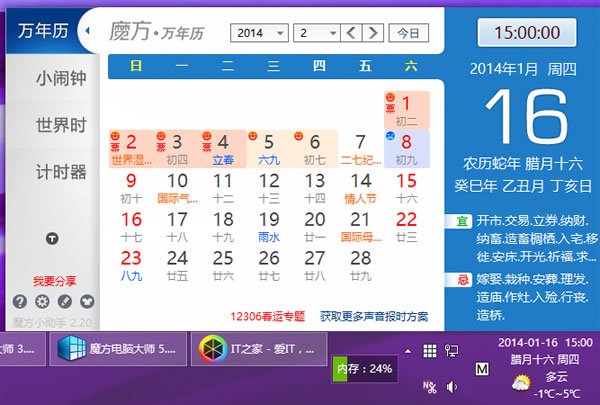Select February 13 十四
600x405 pixels.
tap(315, 188)
